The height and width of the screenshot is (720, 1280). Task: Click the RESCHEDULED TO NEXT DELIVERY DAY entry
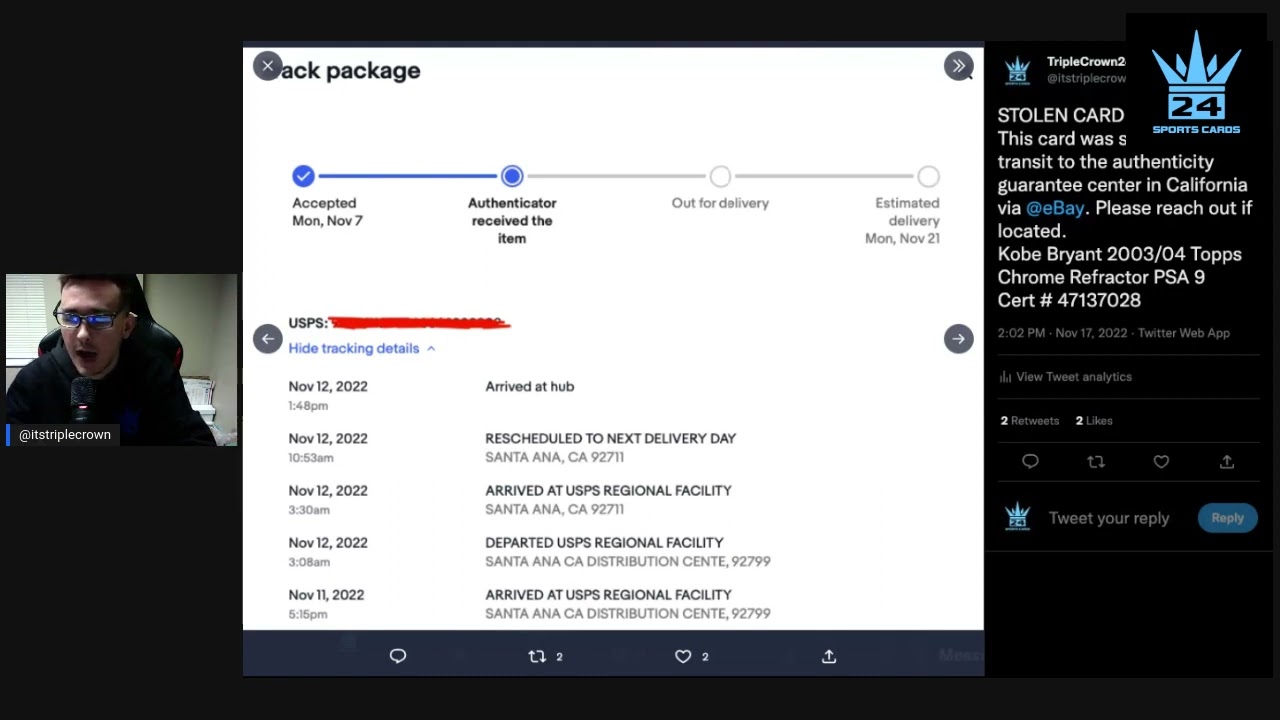(x=610, y=438)
